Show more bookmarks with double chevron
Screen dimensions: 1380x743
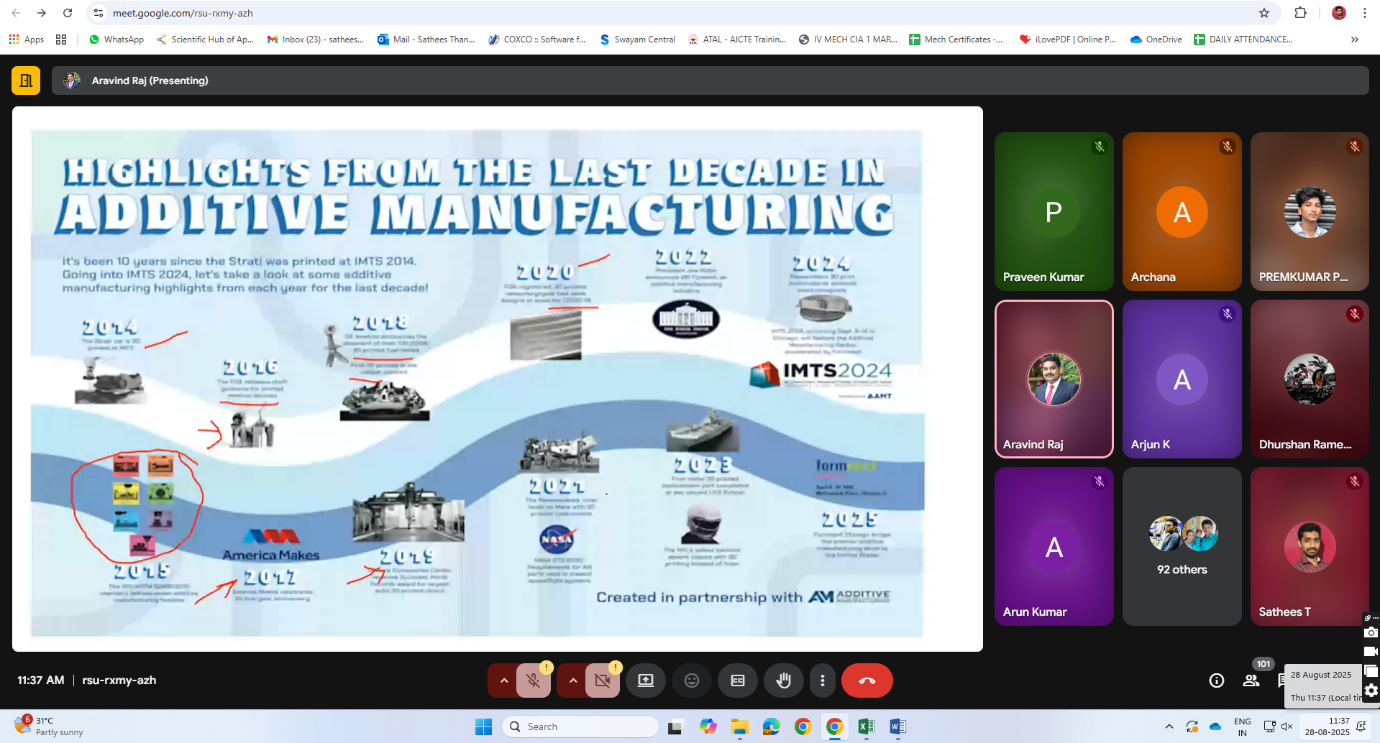1355,39
